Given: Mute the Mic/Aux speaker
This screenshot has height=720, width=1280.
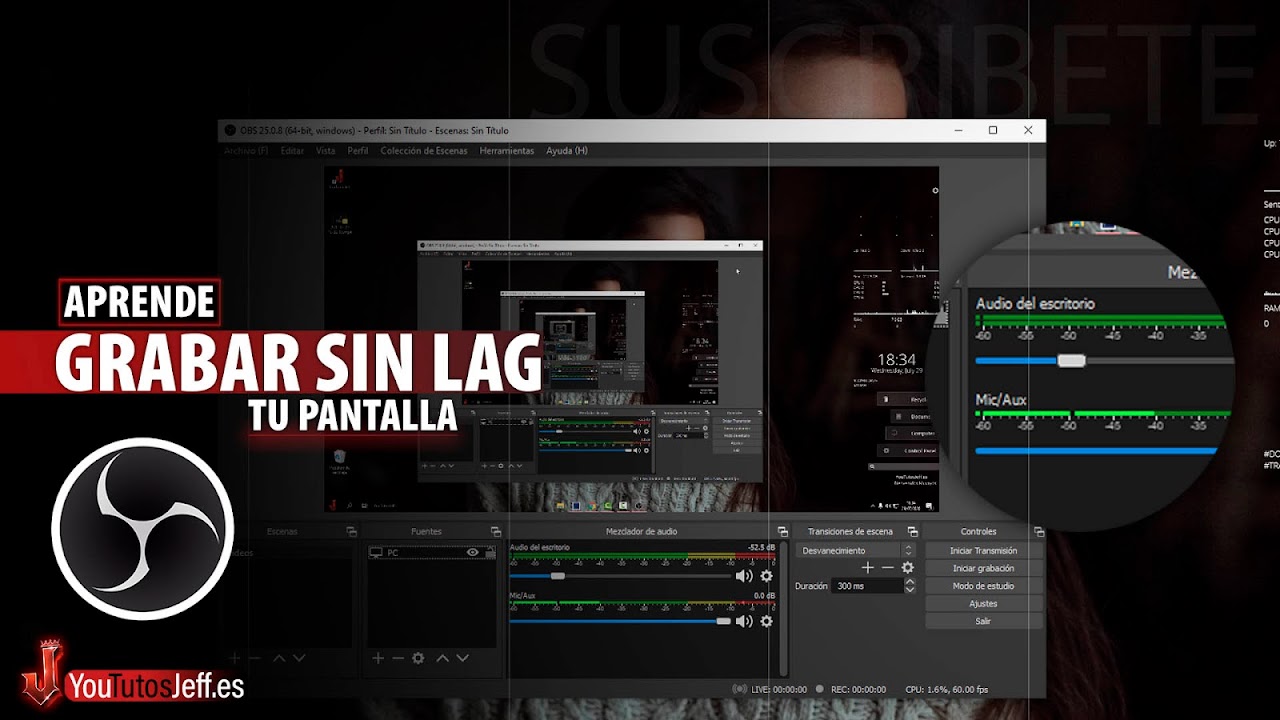Looking at the screenshot, I should (x=744, y=621).
